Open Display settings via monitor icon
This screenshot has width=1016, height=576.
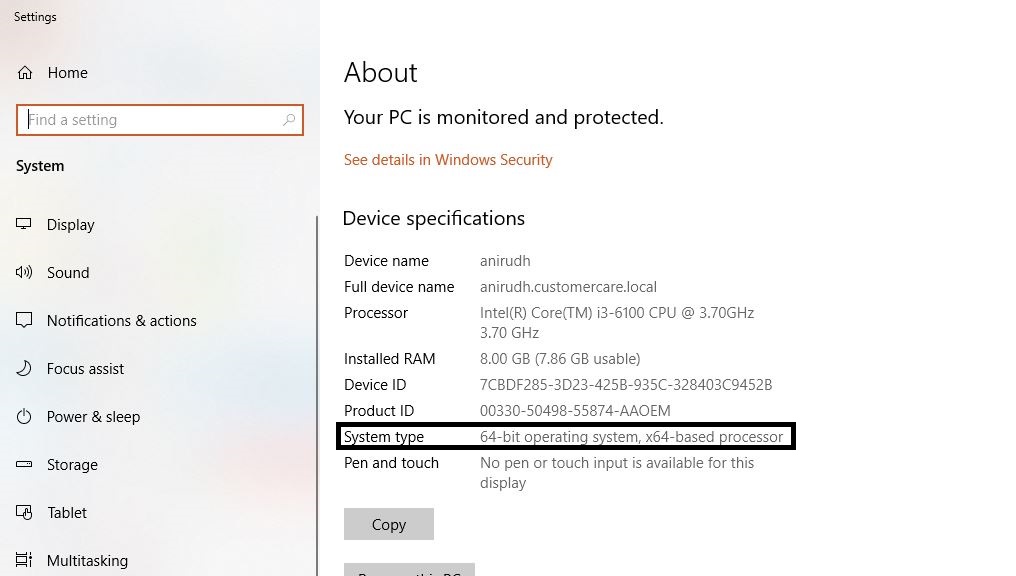tap(24, 224)
